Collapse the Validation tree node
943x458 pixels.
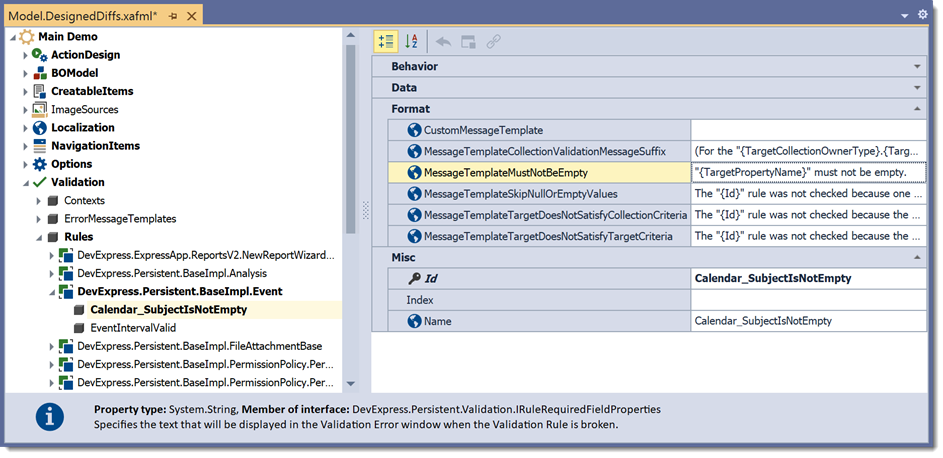[x=26, y=183]
